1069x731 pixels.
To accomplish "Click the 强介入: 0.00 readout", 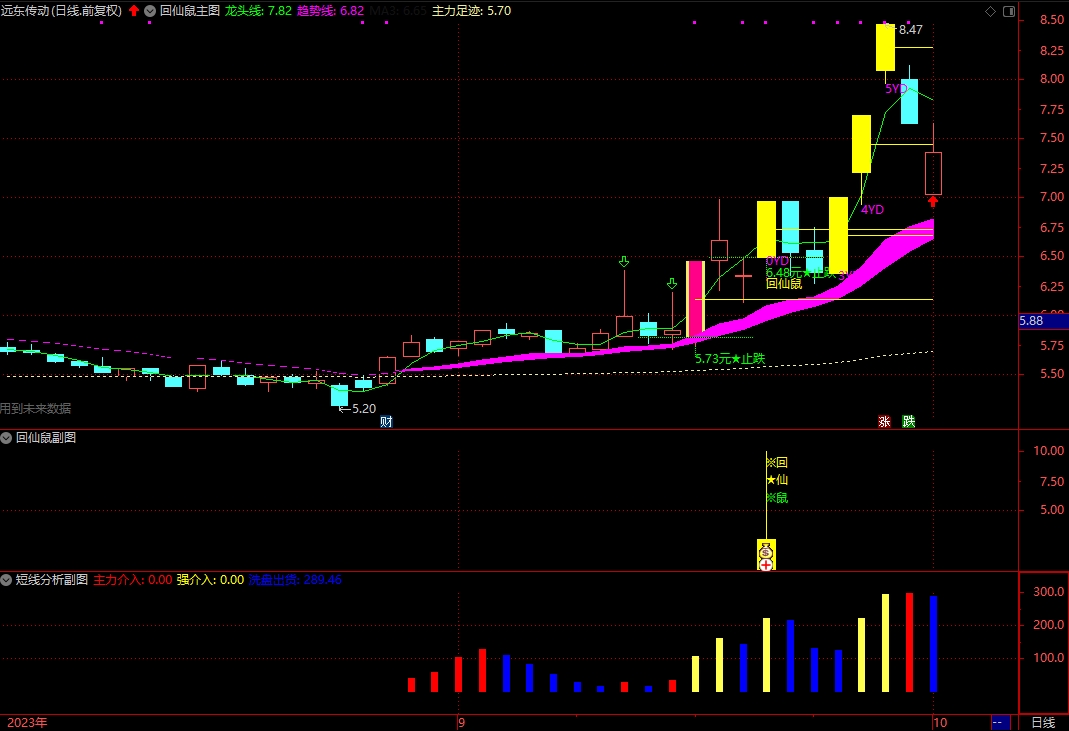I will pos(211,580).
